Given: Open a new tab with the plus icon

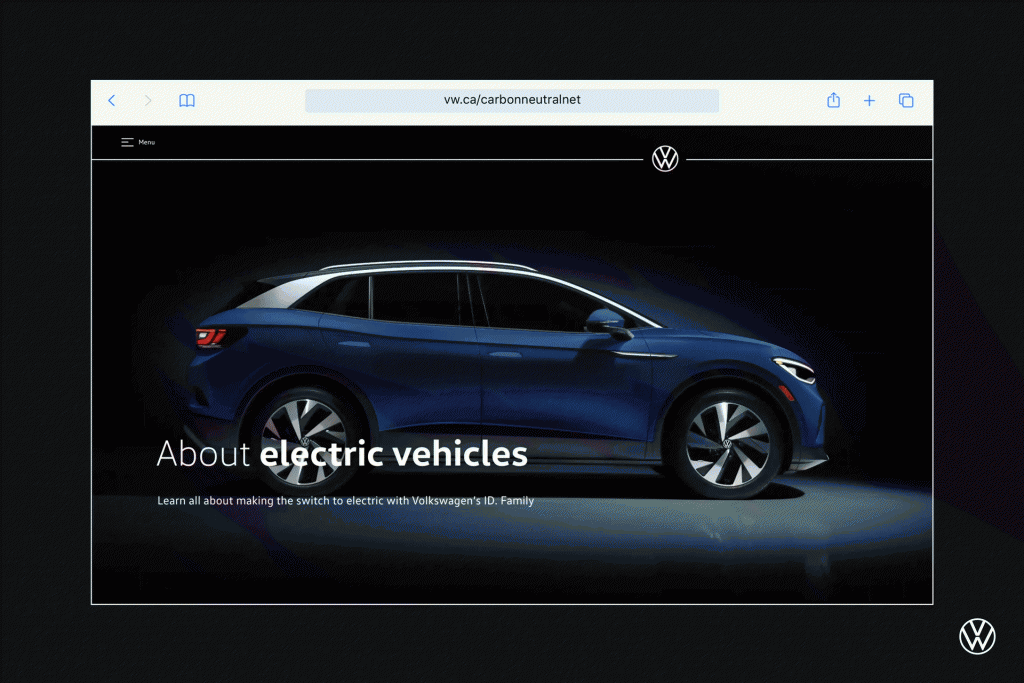Looking at the screenshot, I should click(x=869, y=100).
